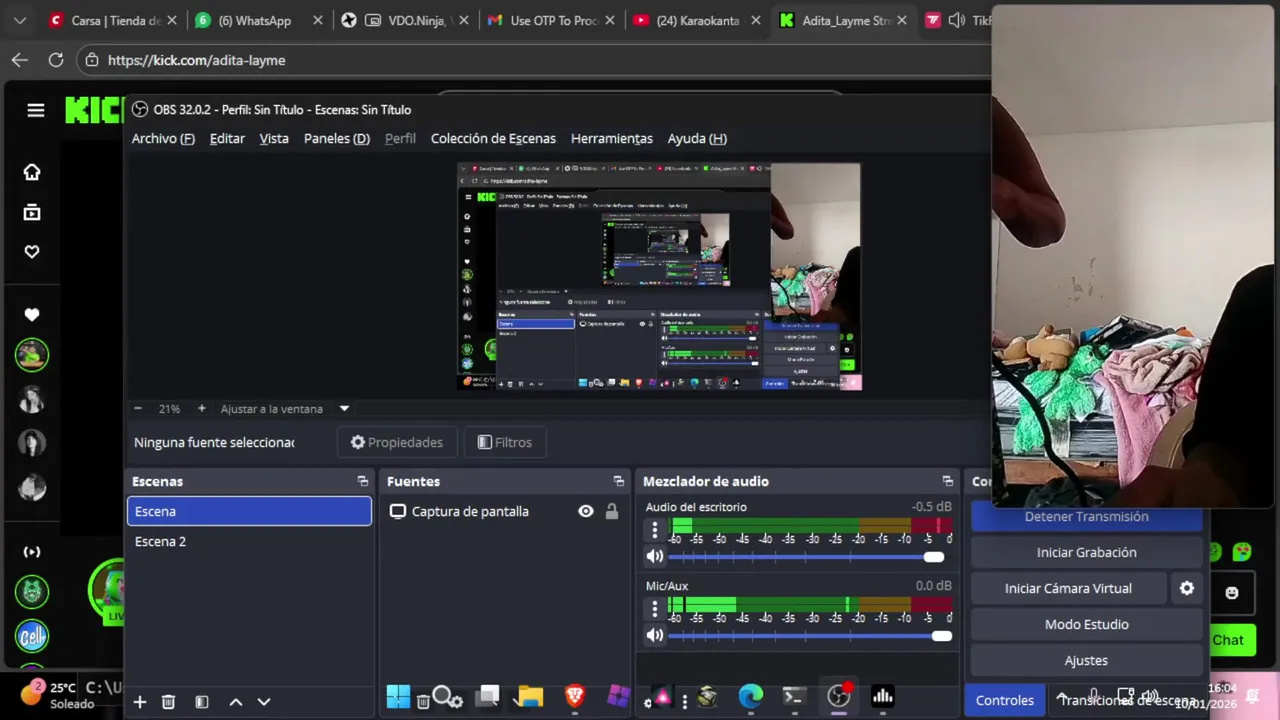Open File Explorer from the taskbar

point(530,696)
